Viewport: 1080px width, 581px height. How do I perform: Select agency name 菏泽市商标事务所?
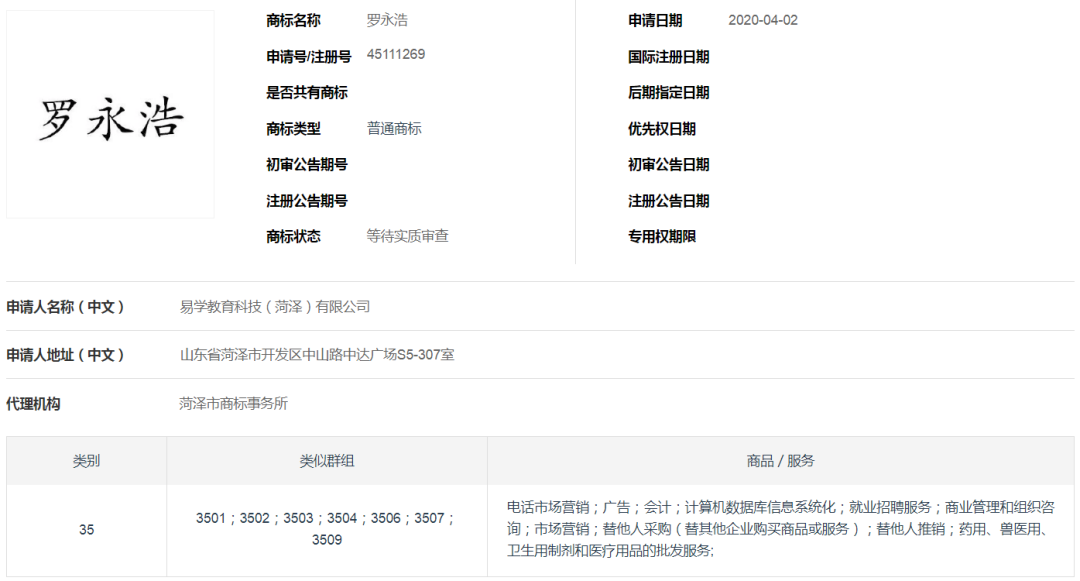233,403
